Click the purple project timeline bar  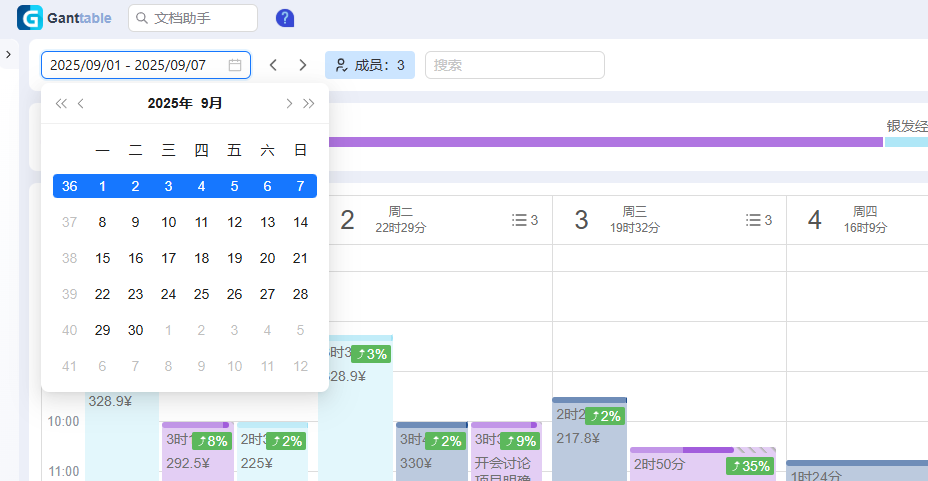point(605,142)
